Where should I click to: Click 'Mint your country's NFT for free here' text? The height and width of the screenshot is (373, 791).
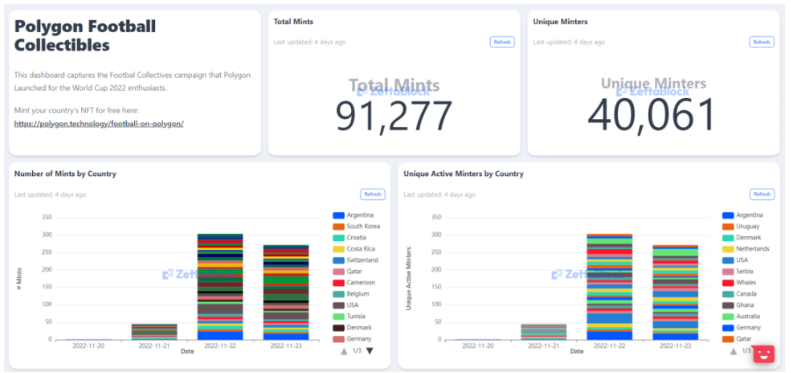(77, 111)
